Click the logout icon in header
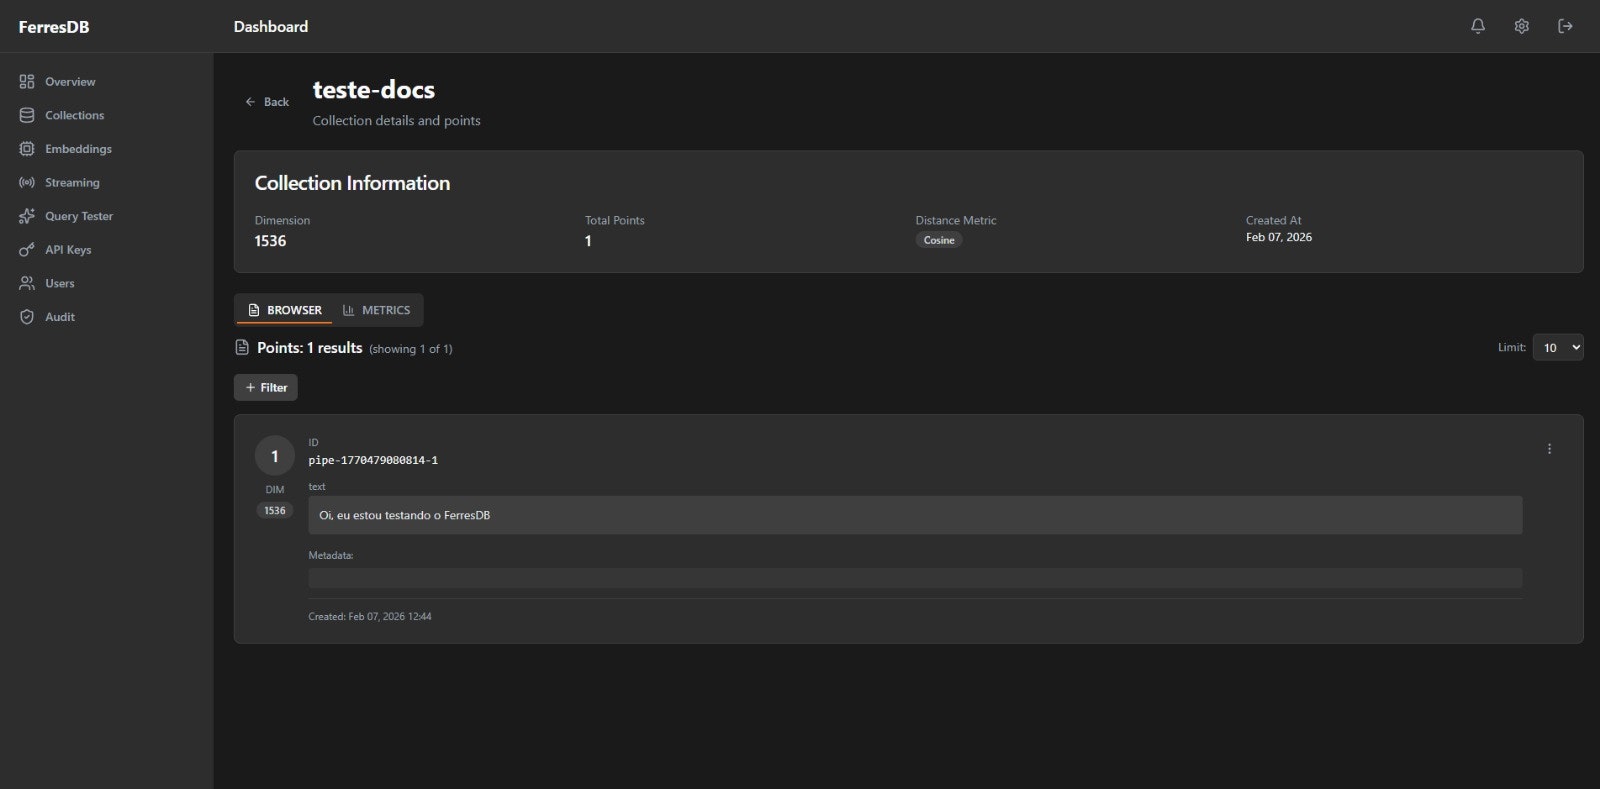The width and height of the screenshot is (1600, 789). point(1565,26)
